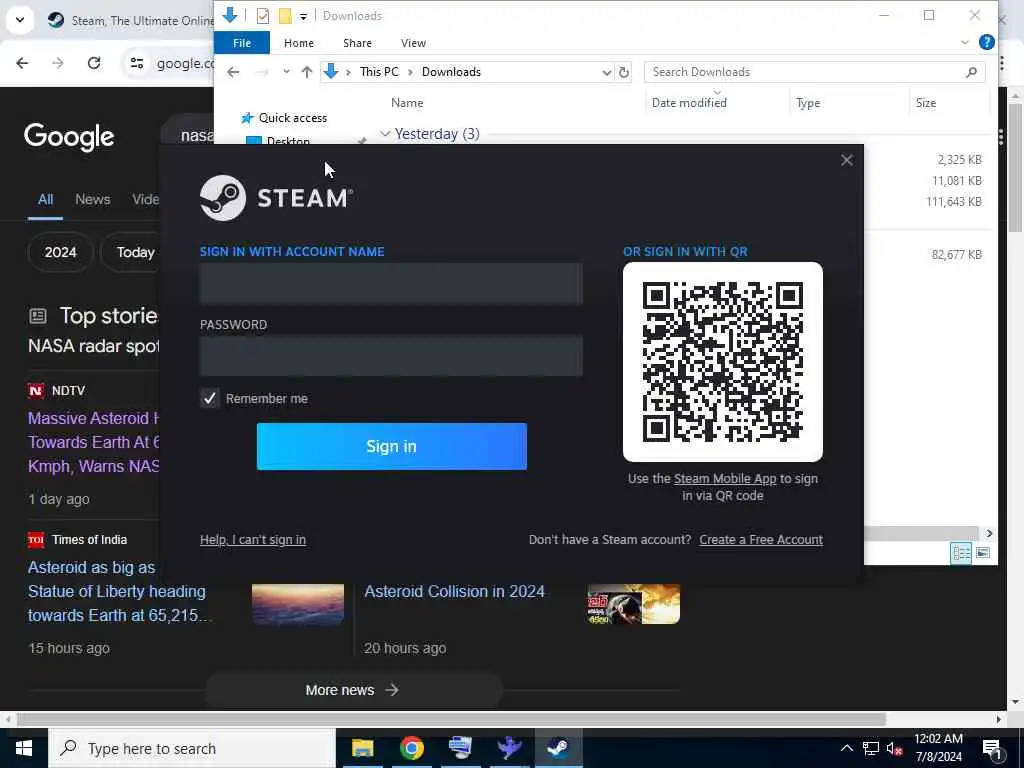
Task: Open the Statue of Liberty asteroid story
Action: coord(120,591)
